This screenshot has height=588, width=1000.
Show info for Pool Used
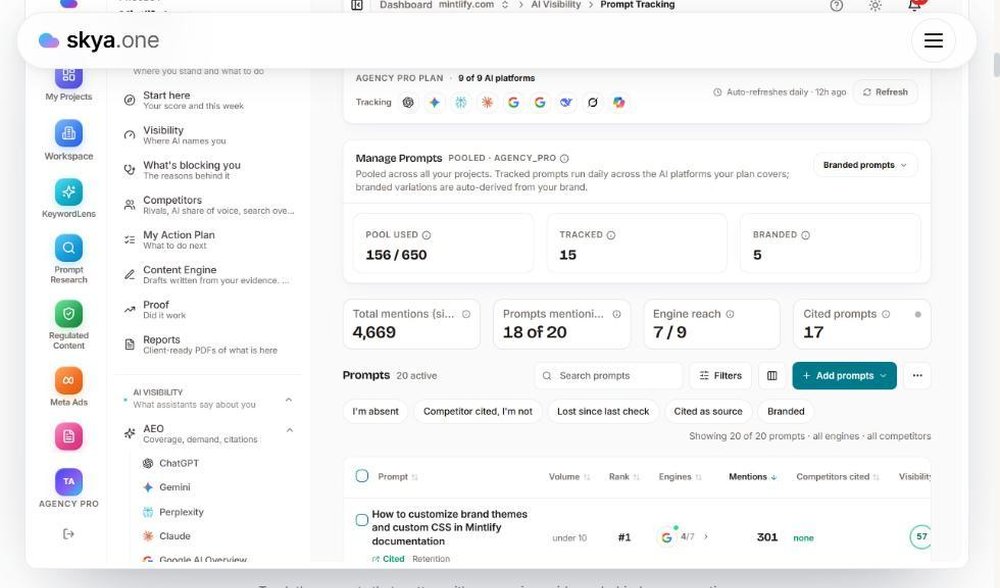coord(426,235)
